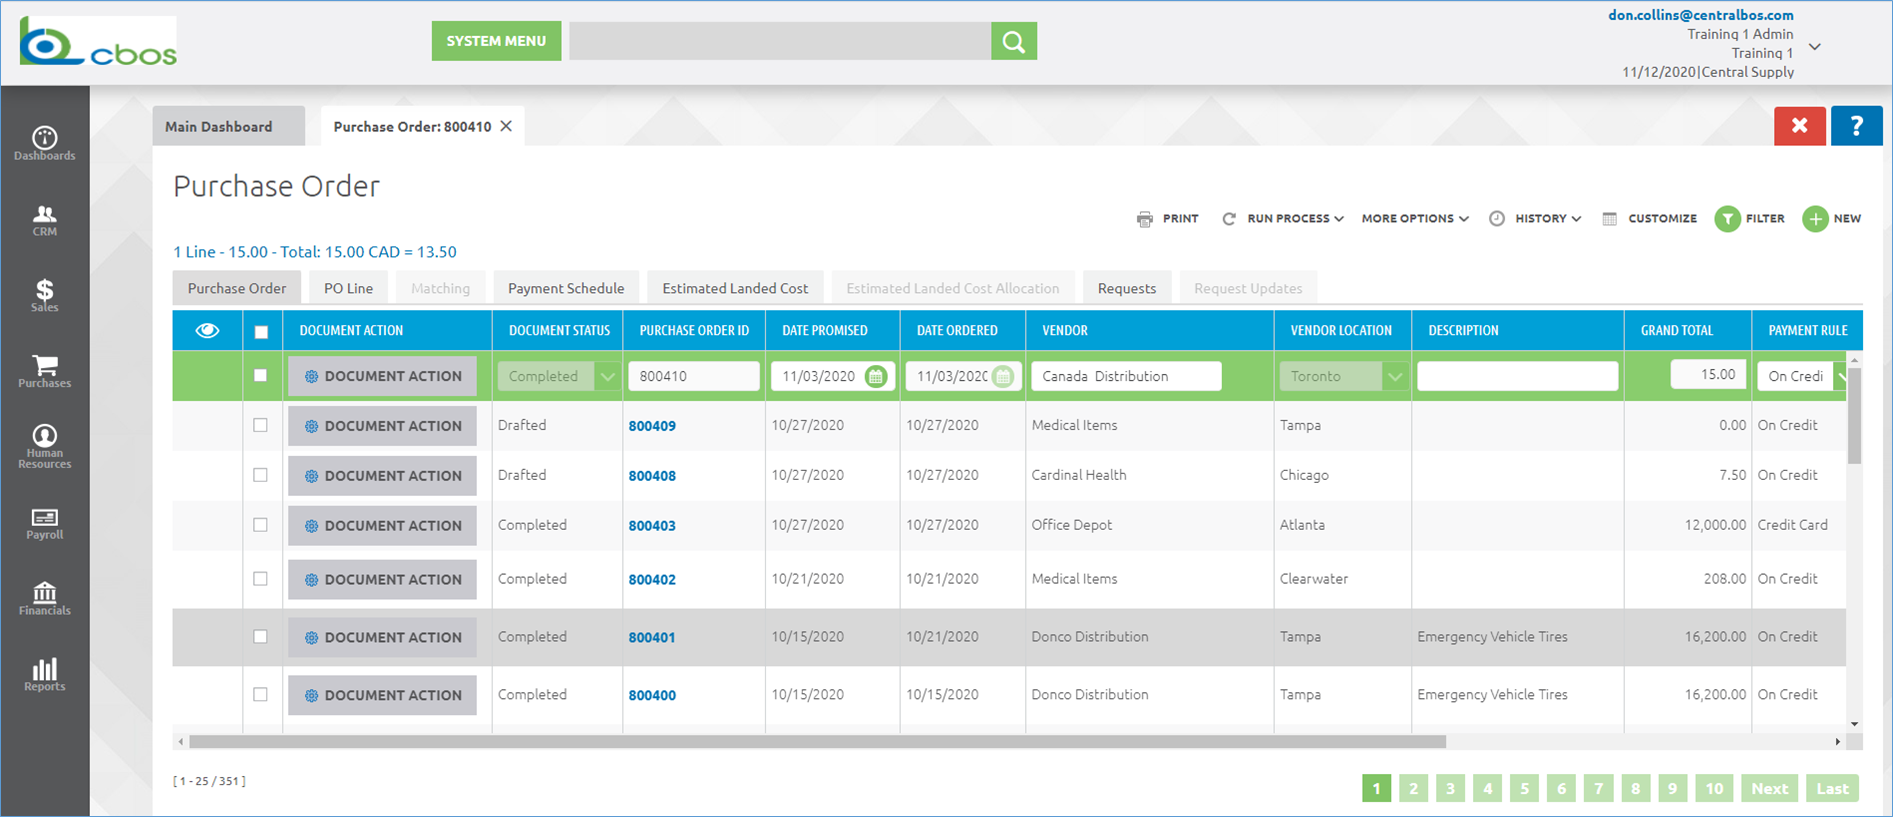Click the red close X button

[1800, 126]
